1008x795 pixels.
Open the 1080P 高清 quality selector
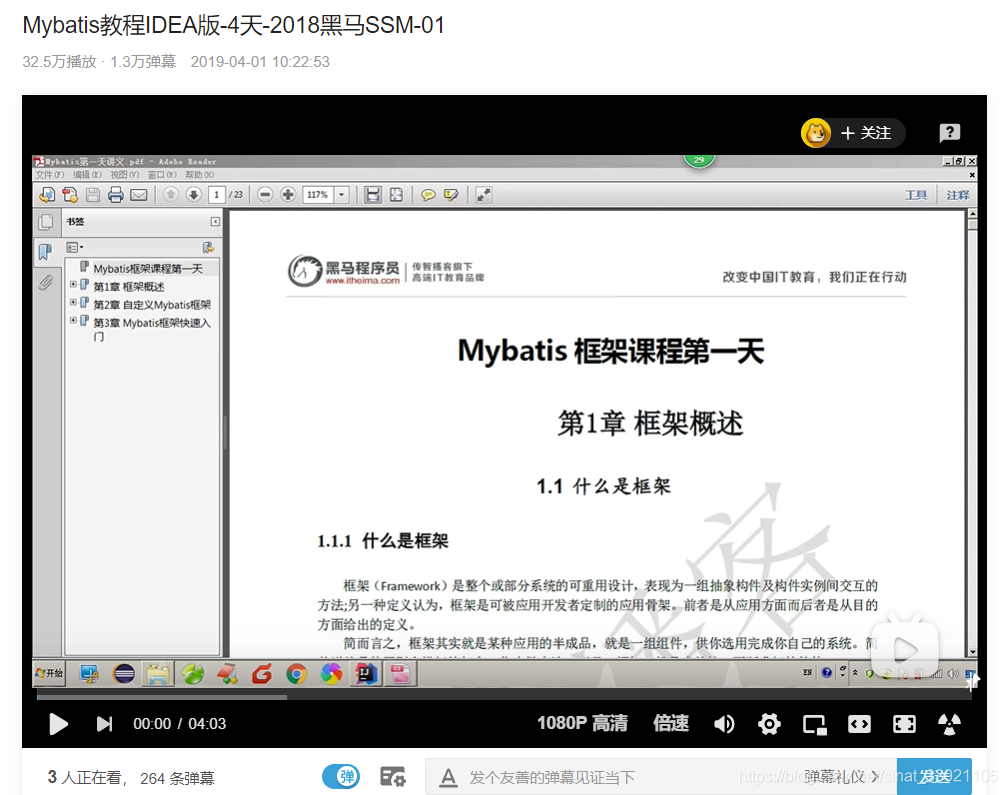582,723
